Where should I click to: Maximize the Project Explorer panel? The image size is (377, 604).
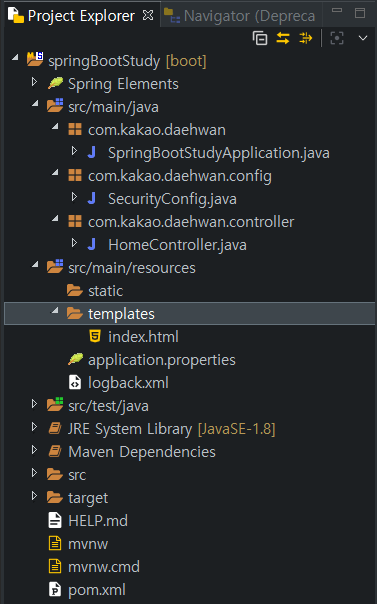[x=360, y=13]
